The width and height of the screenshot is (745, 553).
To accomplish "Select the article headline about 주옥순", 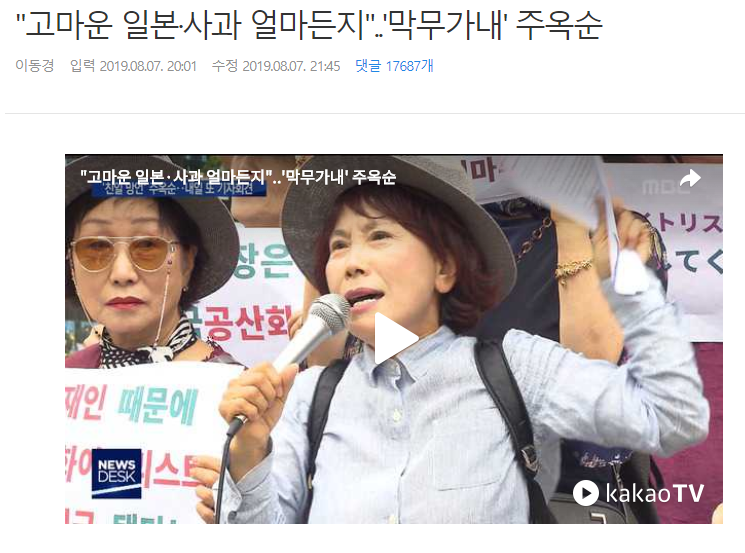I will point(309,25).
